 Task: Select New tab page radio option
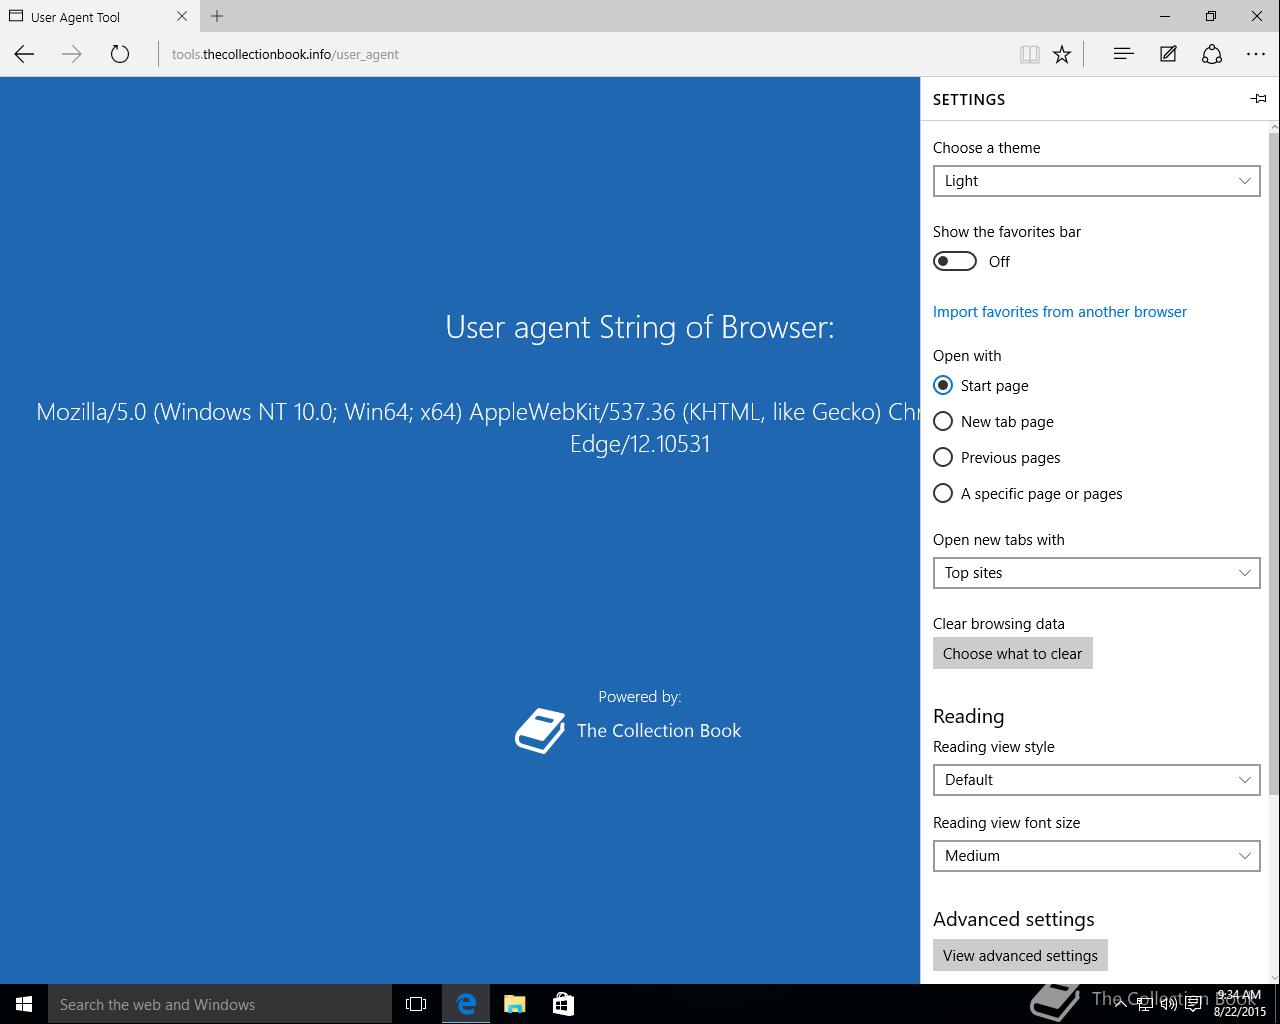click(x=994, y=421)
